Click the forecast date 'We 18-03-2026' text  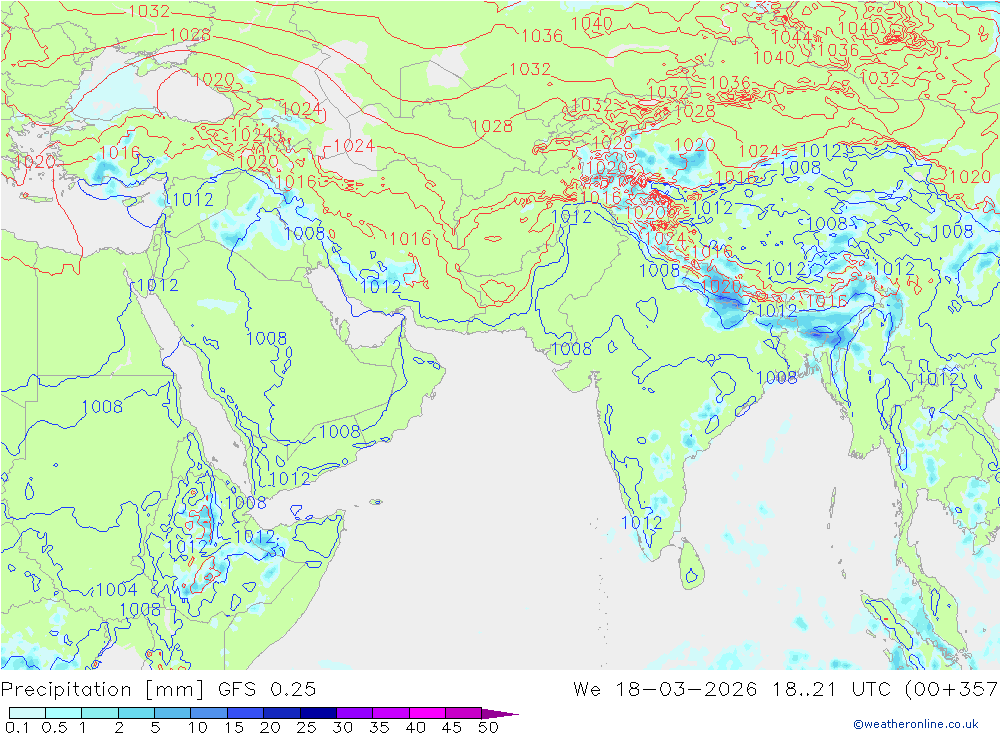665,689
